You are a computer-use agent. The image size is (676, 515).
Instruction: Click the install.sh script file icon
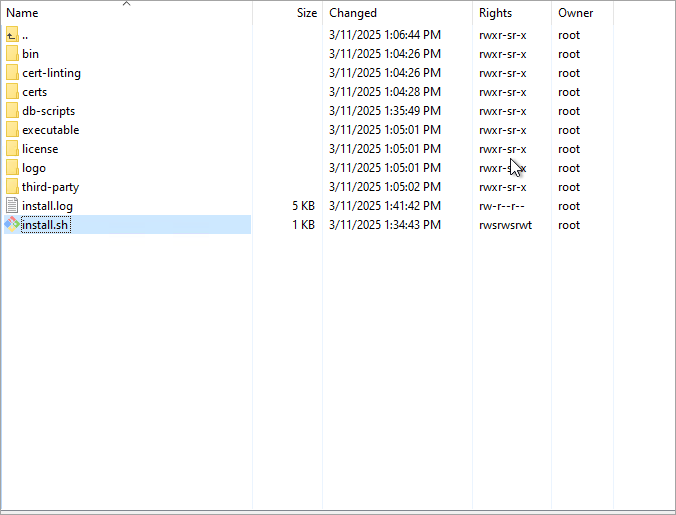tap(12, 225)
